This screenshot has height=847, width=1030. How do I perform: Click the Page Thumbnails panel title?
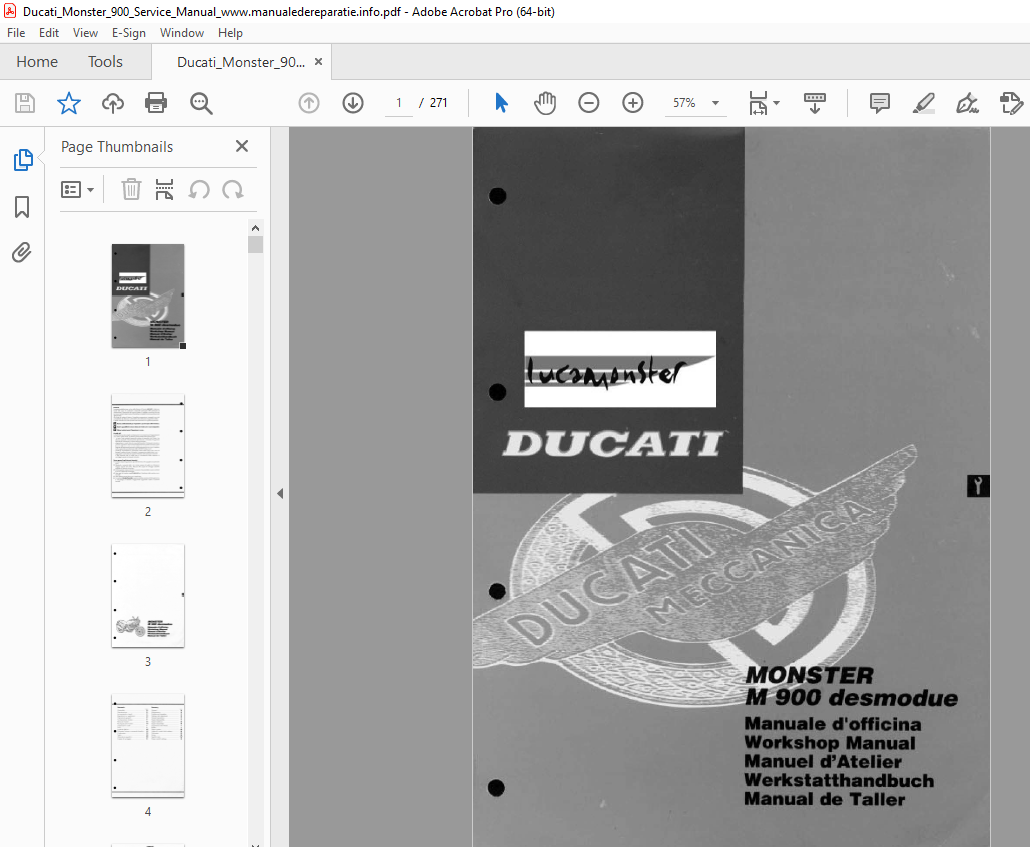pos(117,147)
